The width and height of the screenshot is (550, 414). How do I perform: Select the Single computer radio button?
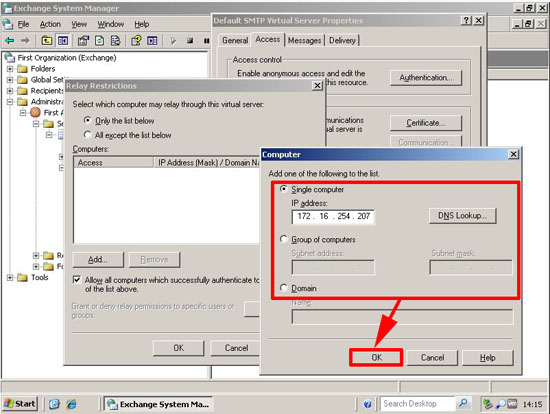[283, 189]
